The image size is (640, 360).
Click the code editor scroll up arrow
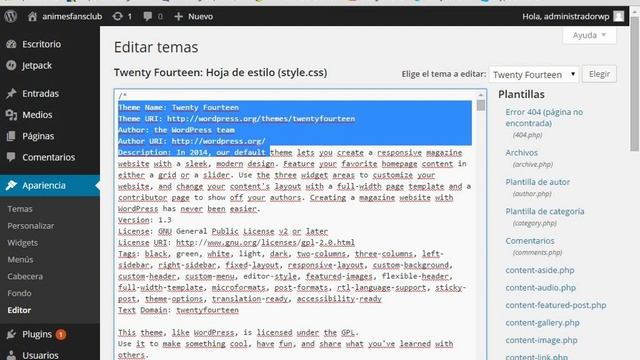481,95
